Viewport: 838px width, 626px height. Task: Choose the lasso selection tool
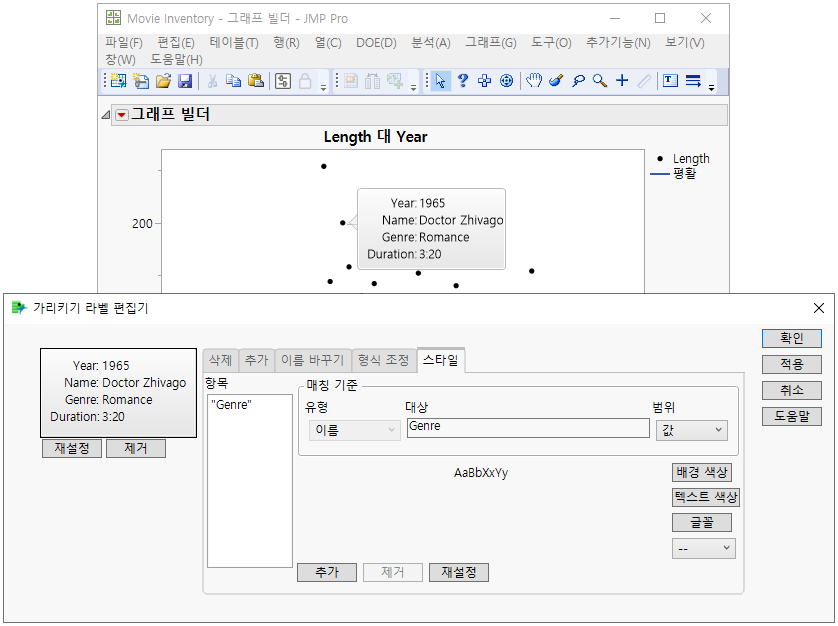578,81
